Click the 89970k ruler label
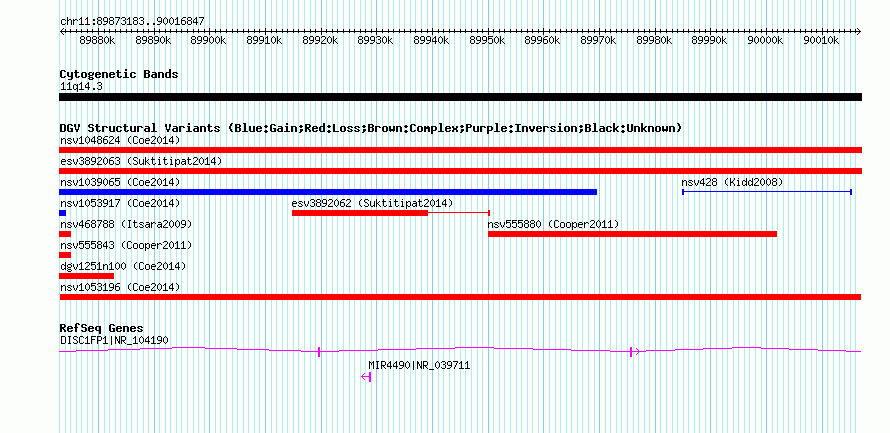The image size is (890, 433). pyautogui.click(x=598, y=41)
